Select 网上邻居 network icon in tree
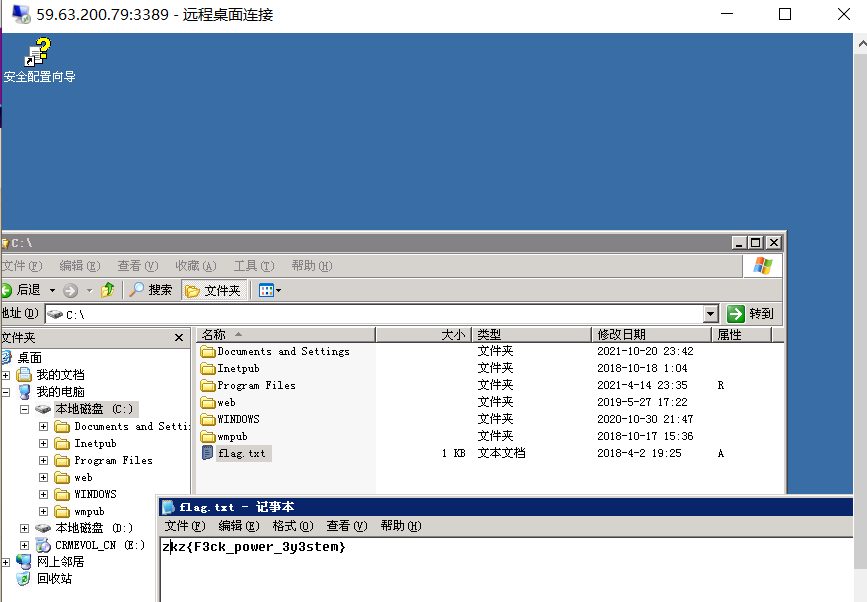This screenshot has width=867, height=602. [24, 562]
